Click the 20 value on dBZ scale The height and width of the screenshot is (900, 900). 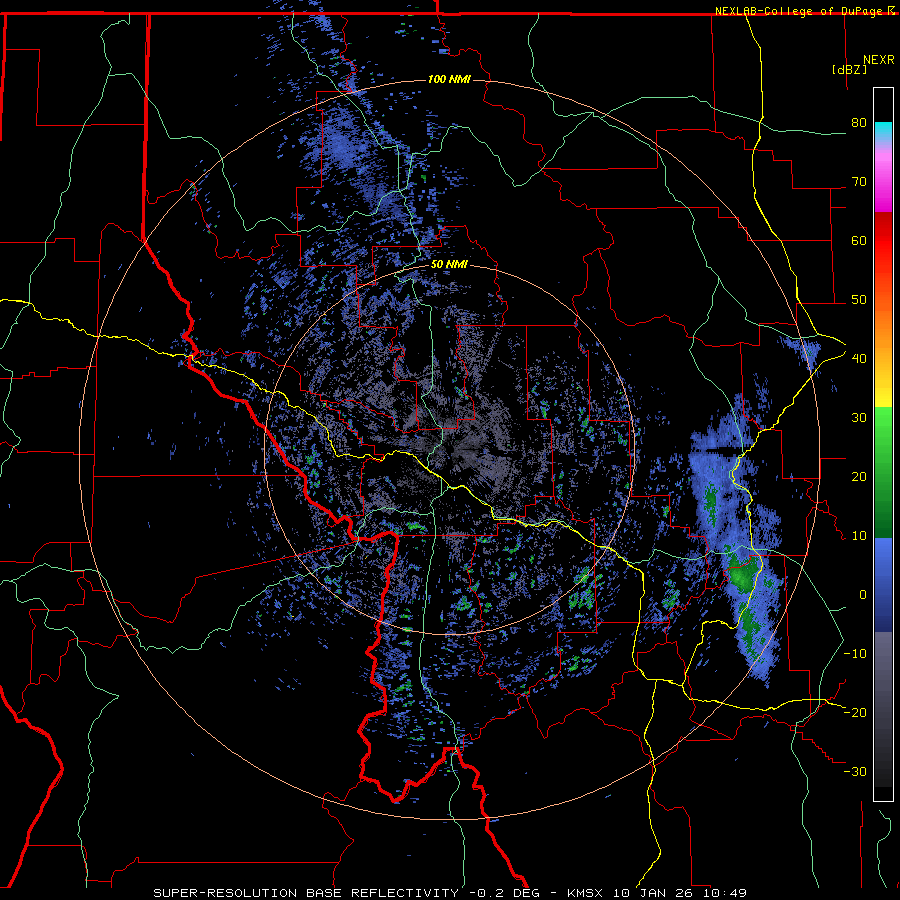[x=859, y=477]
